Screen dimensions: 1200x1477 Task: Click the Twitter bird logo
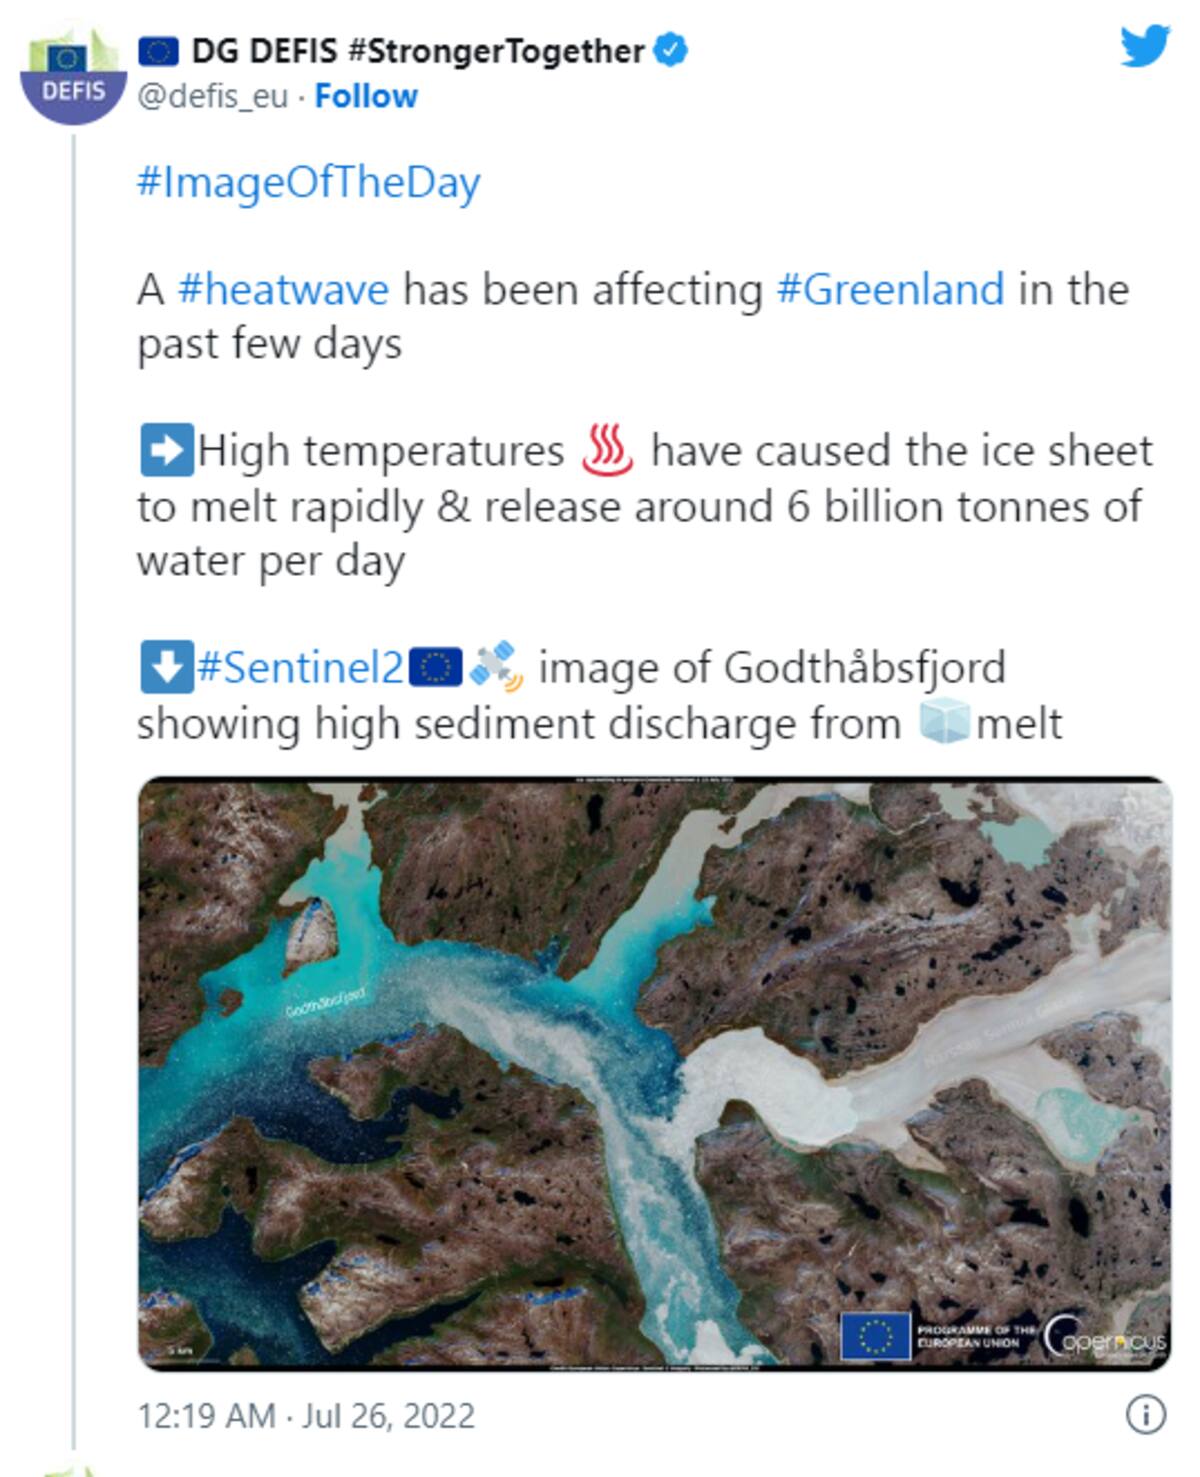pyautogui.click(x=1145, y=47)
